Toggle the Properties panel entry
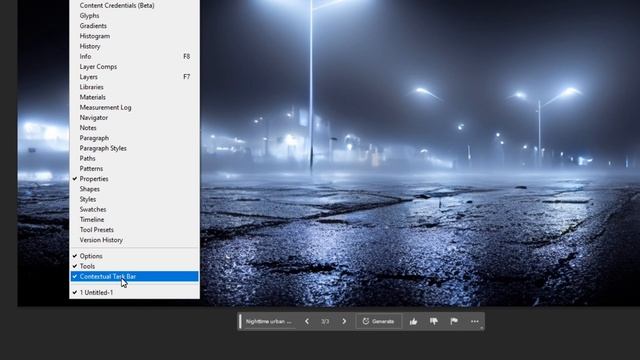This screenshot has height=360, width=640. pos(134,179)
